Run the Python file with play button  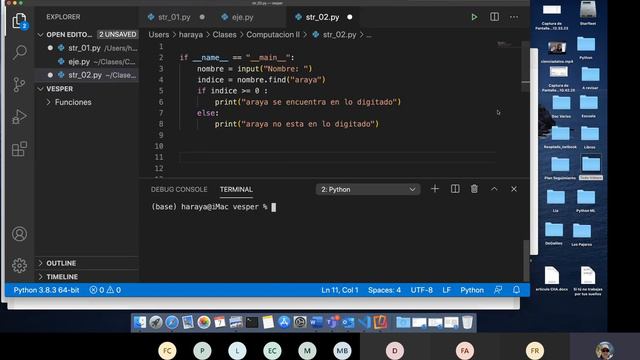pyautogui.click(x=474, y=17)
